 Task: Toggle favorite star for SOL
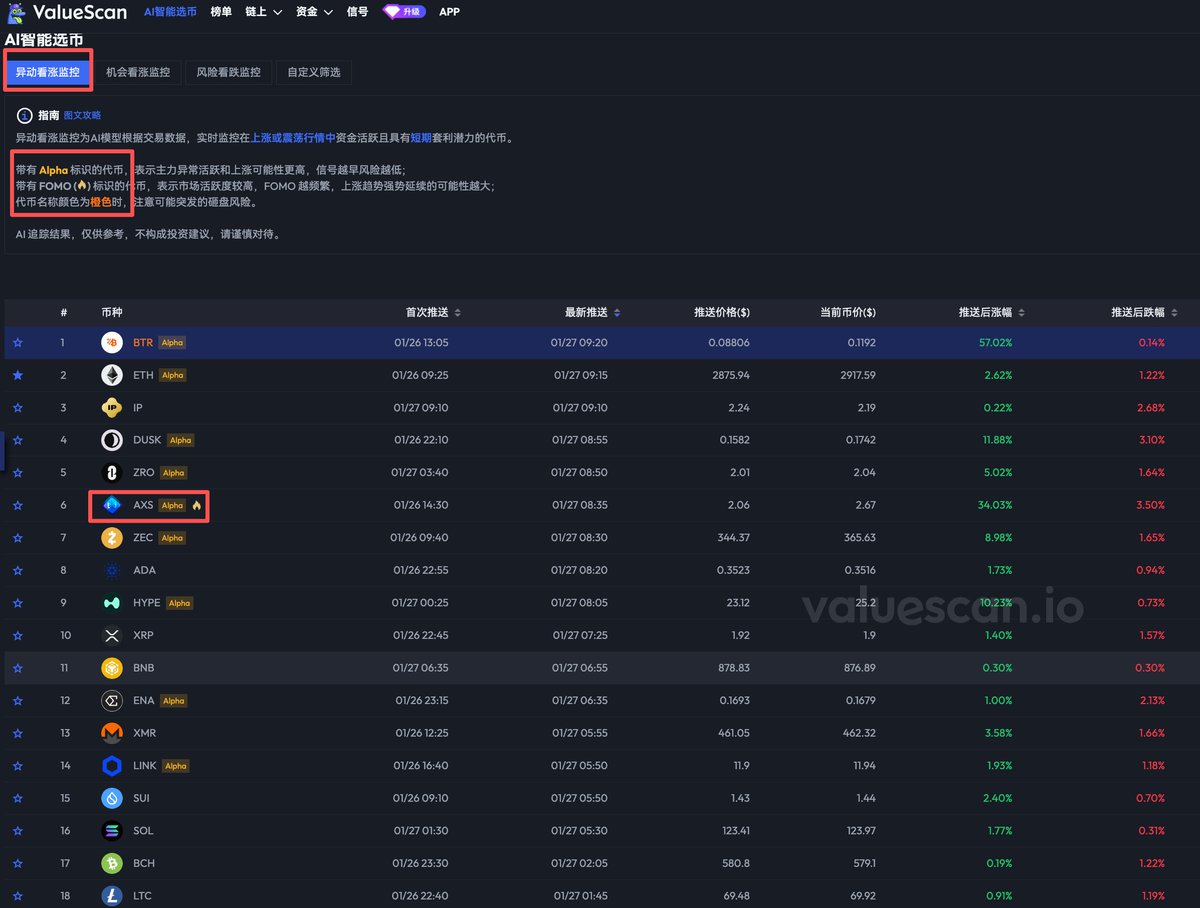17,831
